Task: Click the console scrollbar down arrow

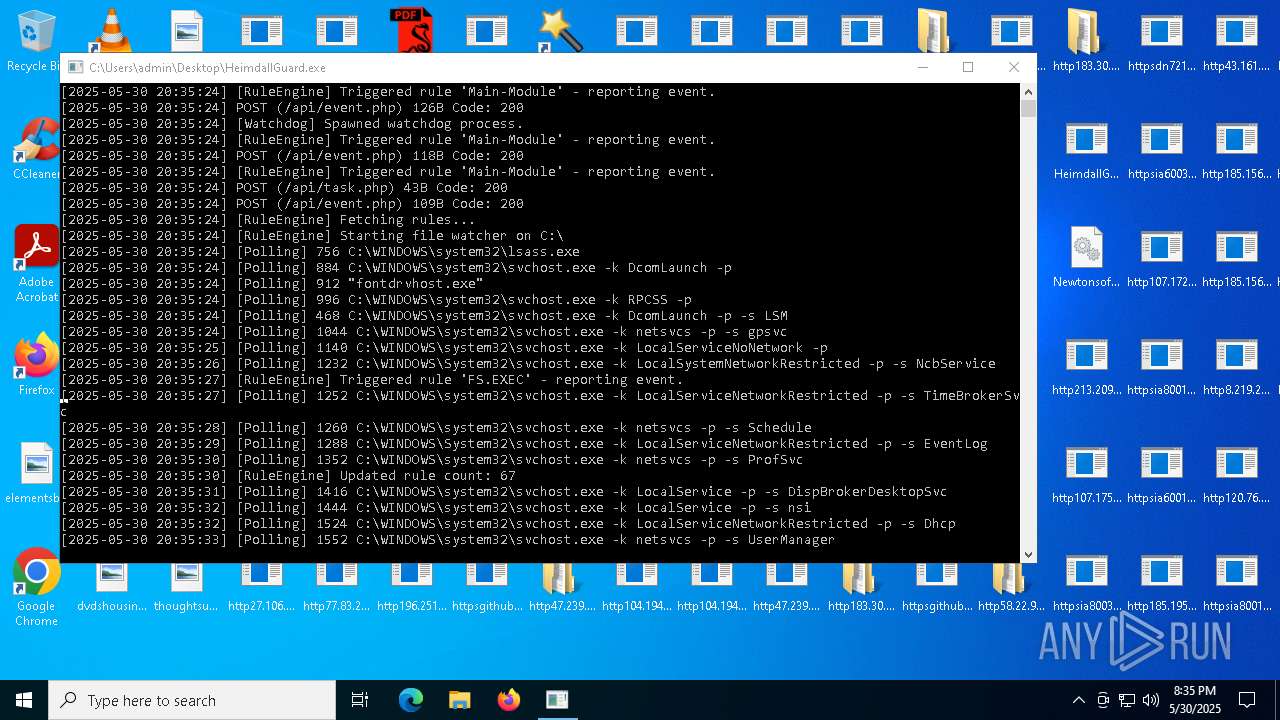Action: (x=1028, y=554)
